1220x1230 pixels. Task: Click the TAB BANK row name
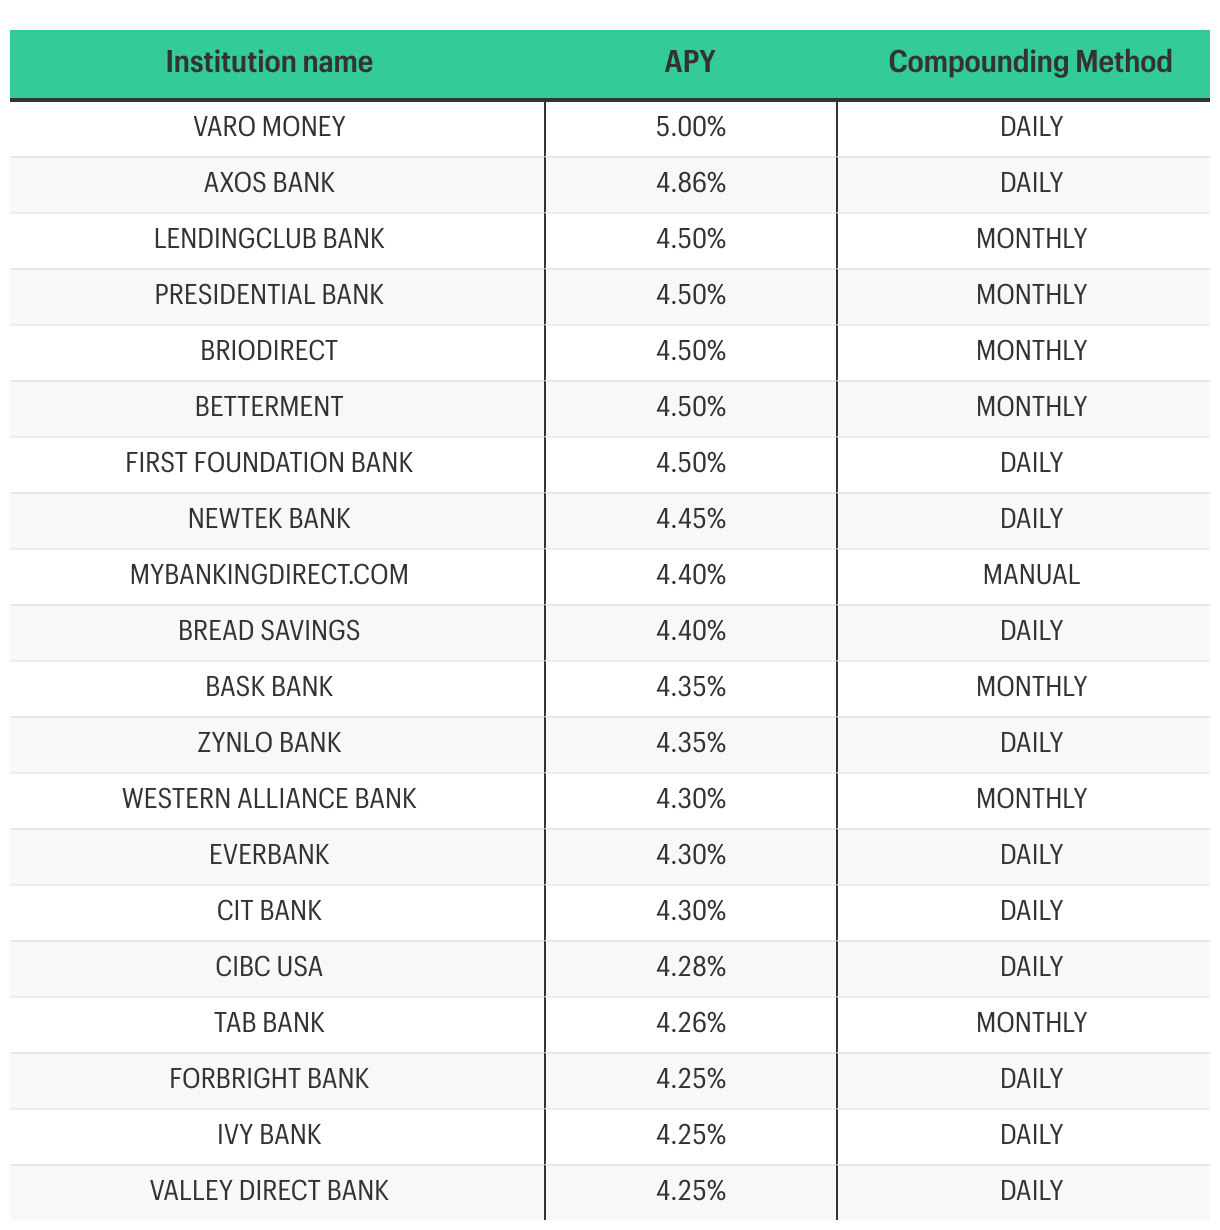[x=269, y=1023]
